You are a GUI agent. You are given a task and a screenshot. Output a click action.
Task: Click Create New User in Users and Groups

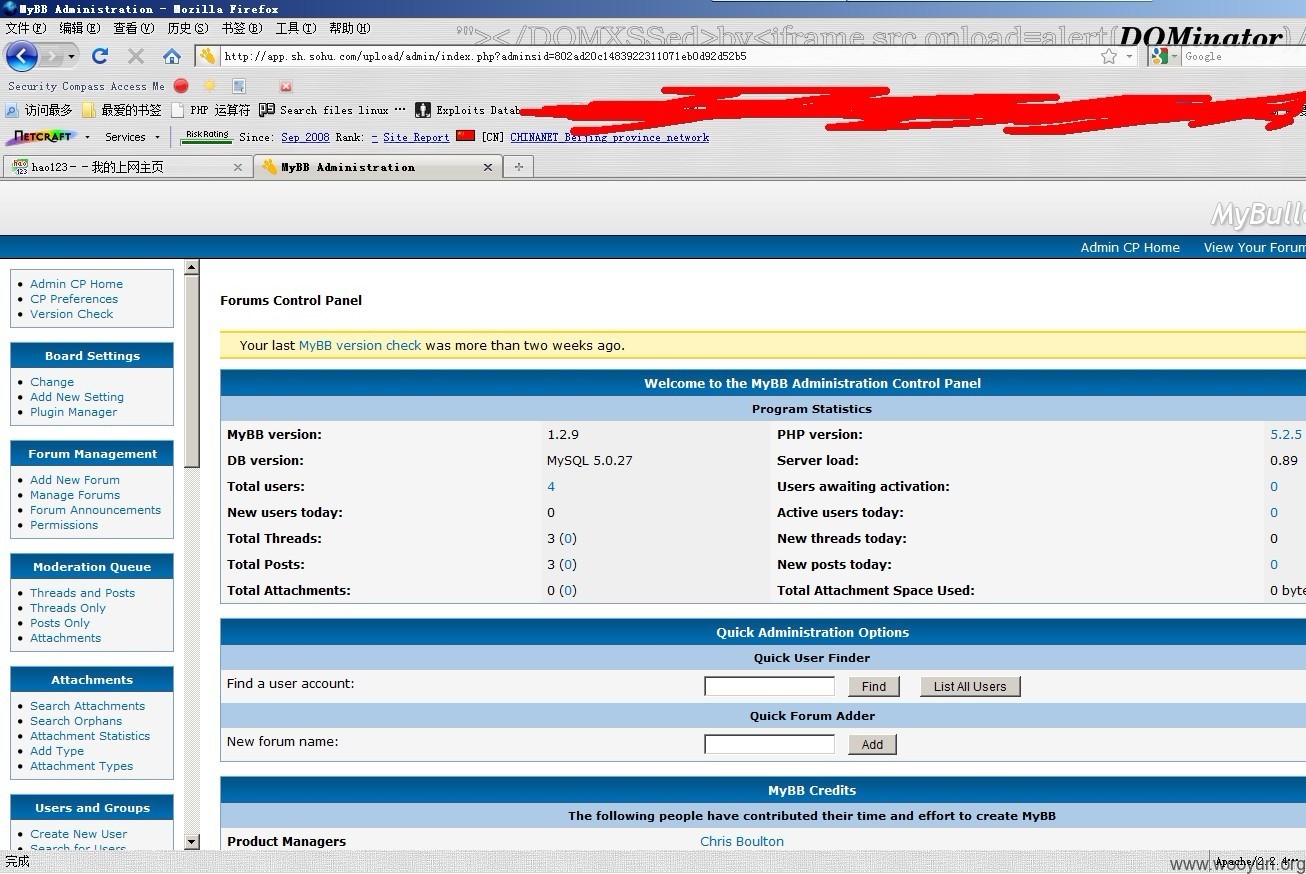(79, 834)
